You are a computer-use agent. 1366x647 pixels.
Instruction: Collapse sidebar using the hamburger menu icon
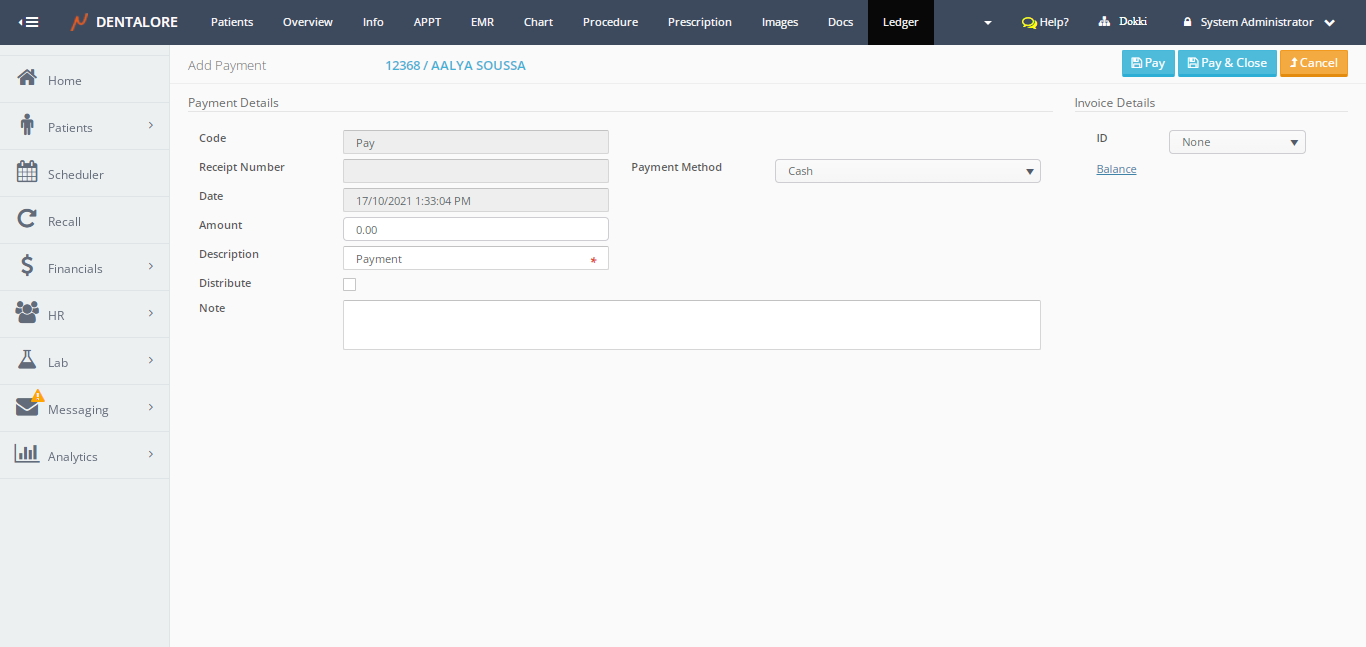click(29, 22)
